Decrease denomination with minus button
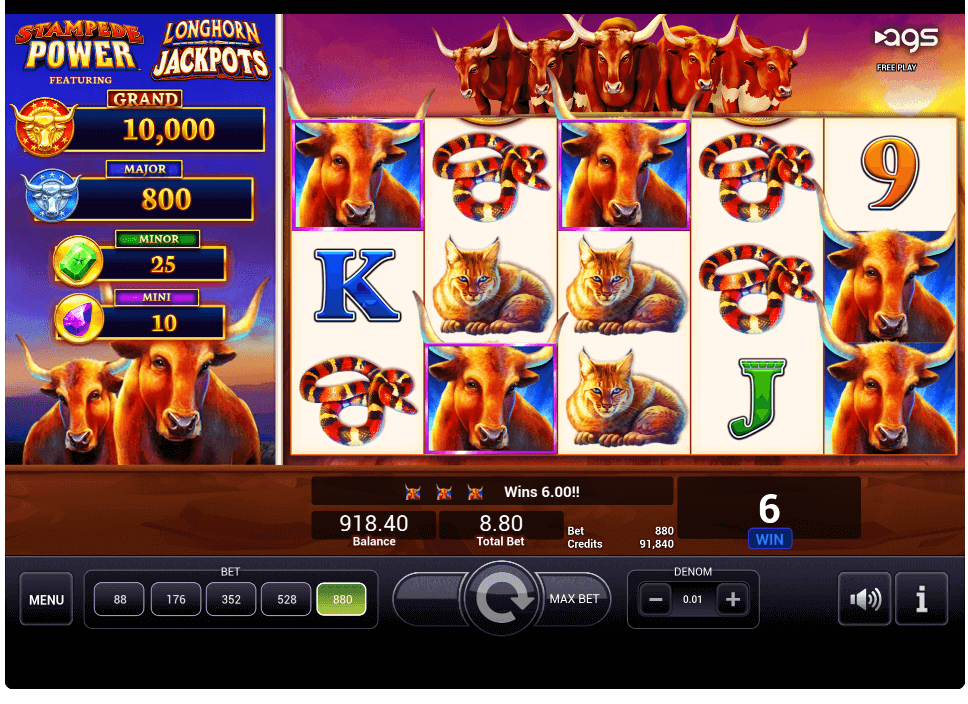Image resolution: width=968 pixels, height=704 pixels. point(656,599)
